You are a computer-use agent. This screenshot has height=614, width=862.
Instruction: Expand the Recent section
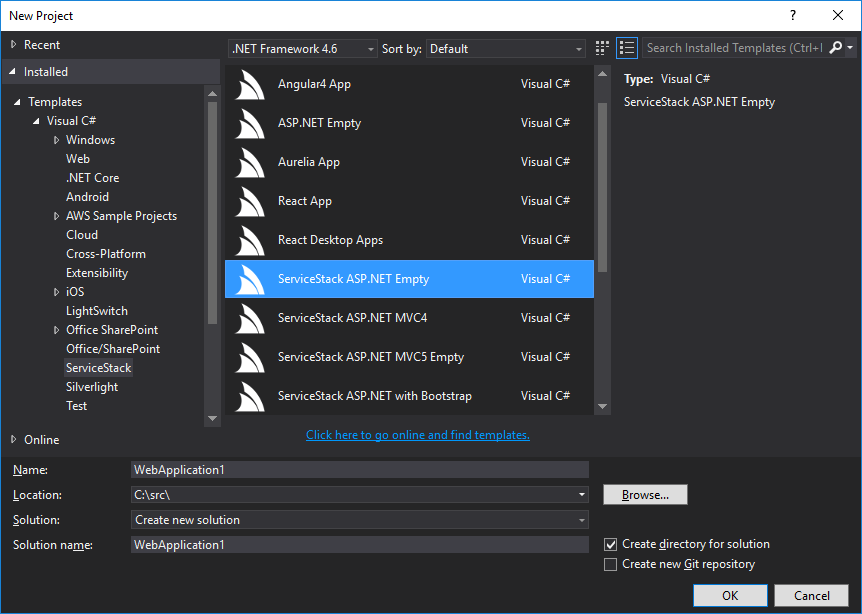(x=14, y=45)
